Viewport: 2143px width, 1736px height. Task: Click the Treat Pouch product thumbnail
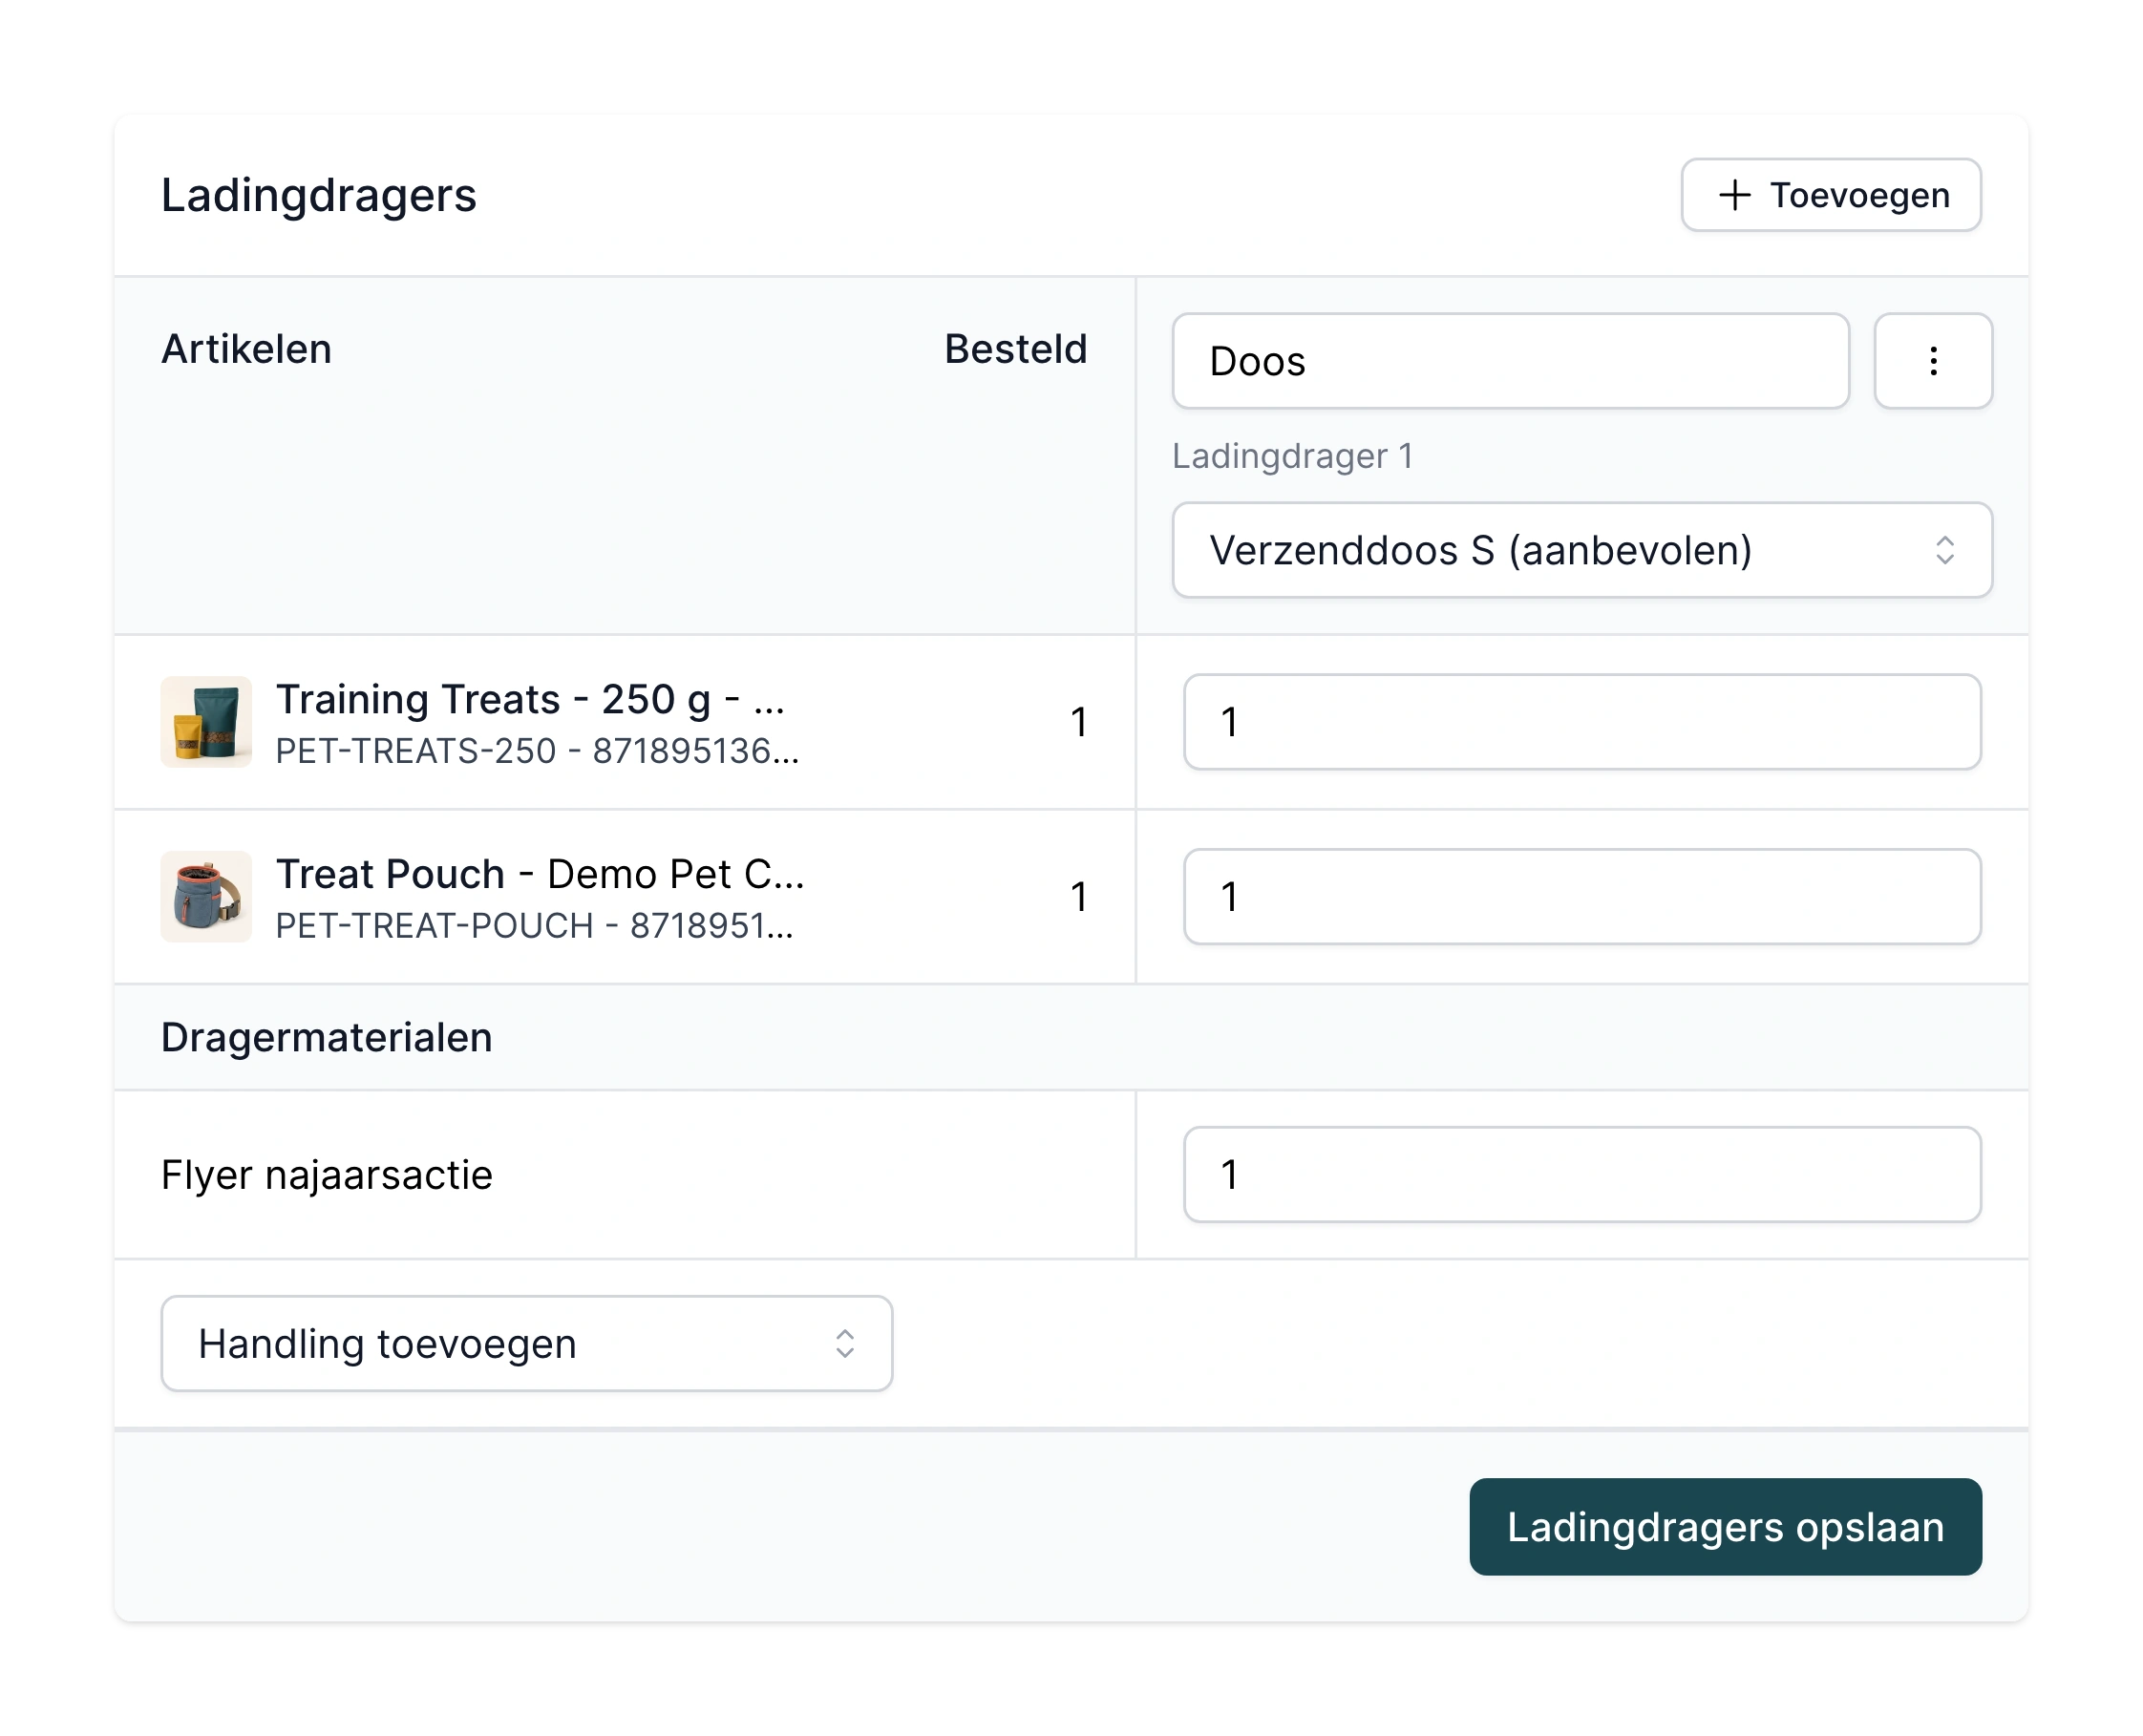(206, 897)
